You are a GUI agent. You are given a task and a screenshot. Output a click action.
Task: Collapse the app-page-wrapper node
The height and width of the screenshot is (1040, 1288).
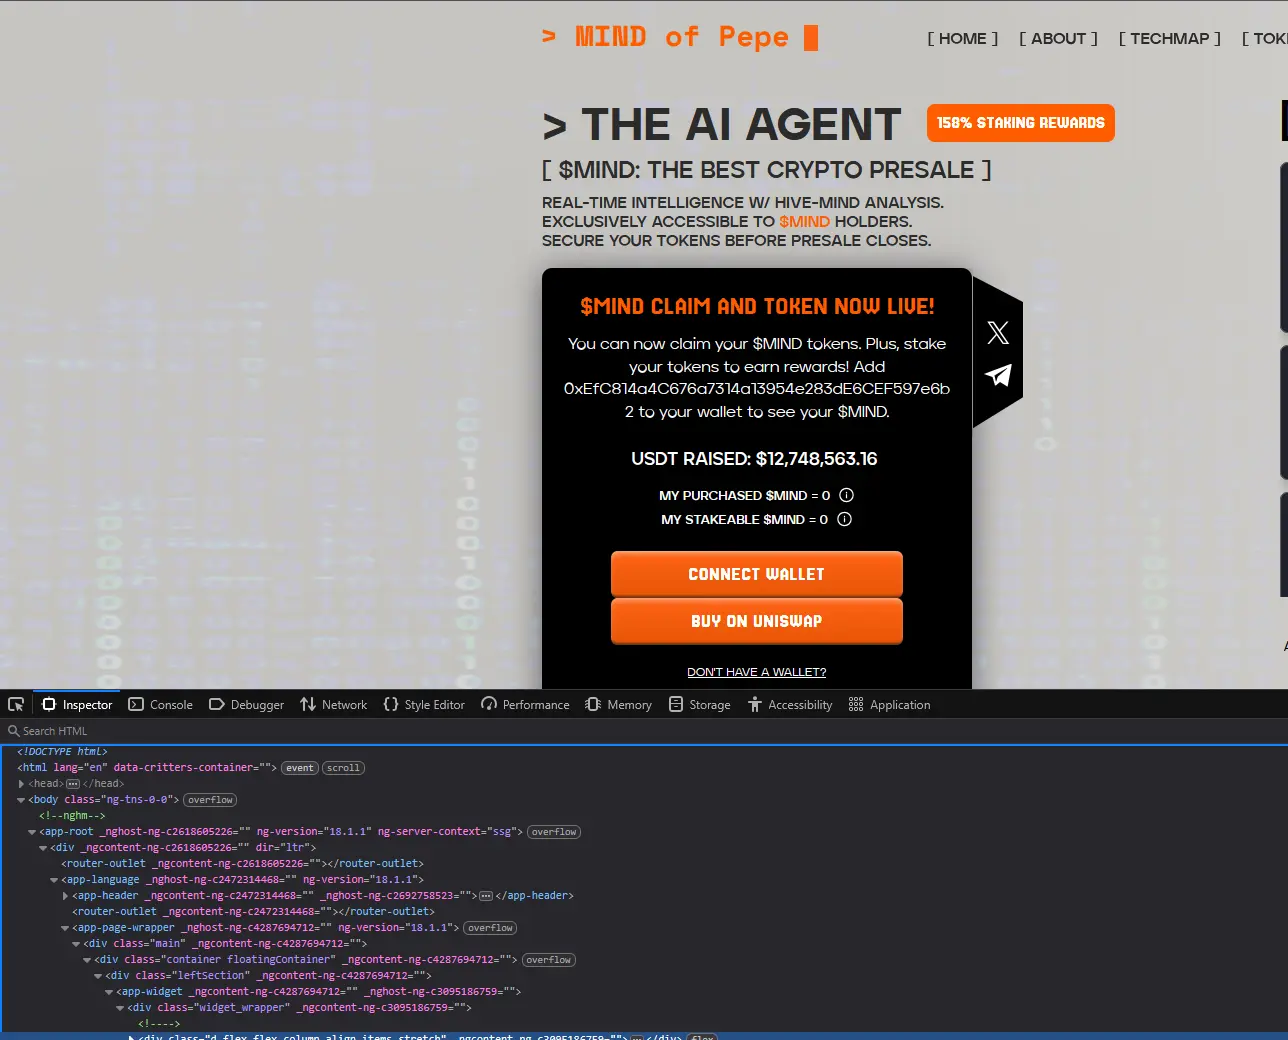pyautogui.click(x=65, y=928)
